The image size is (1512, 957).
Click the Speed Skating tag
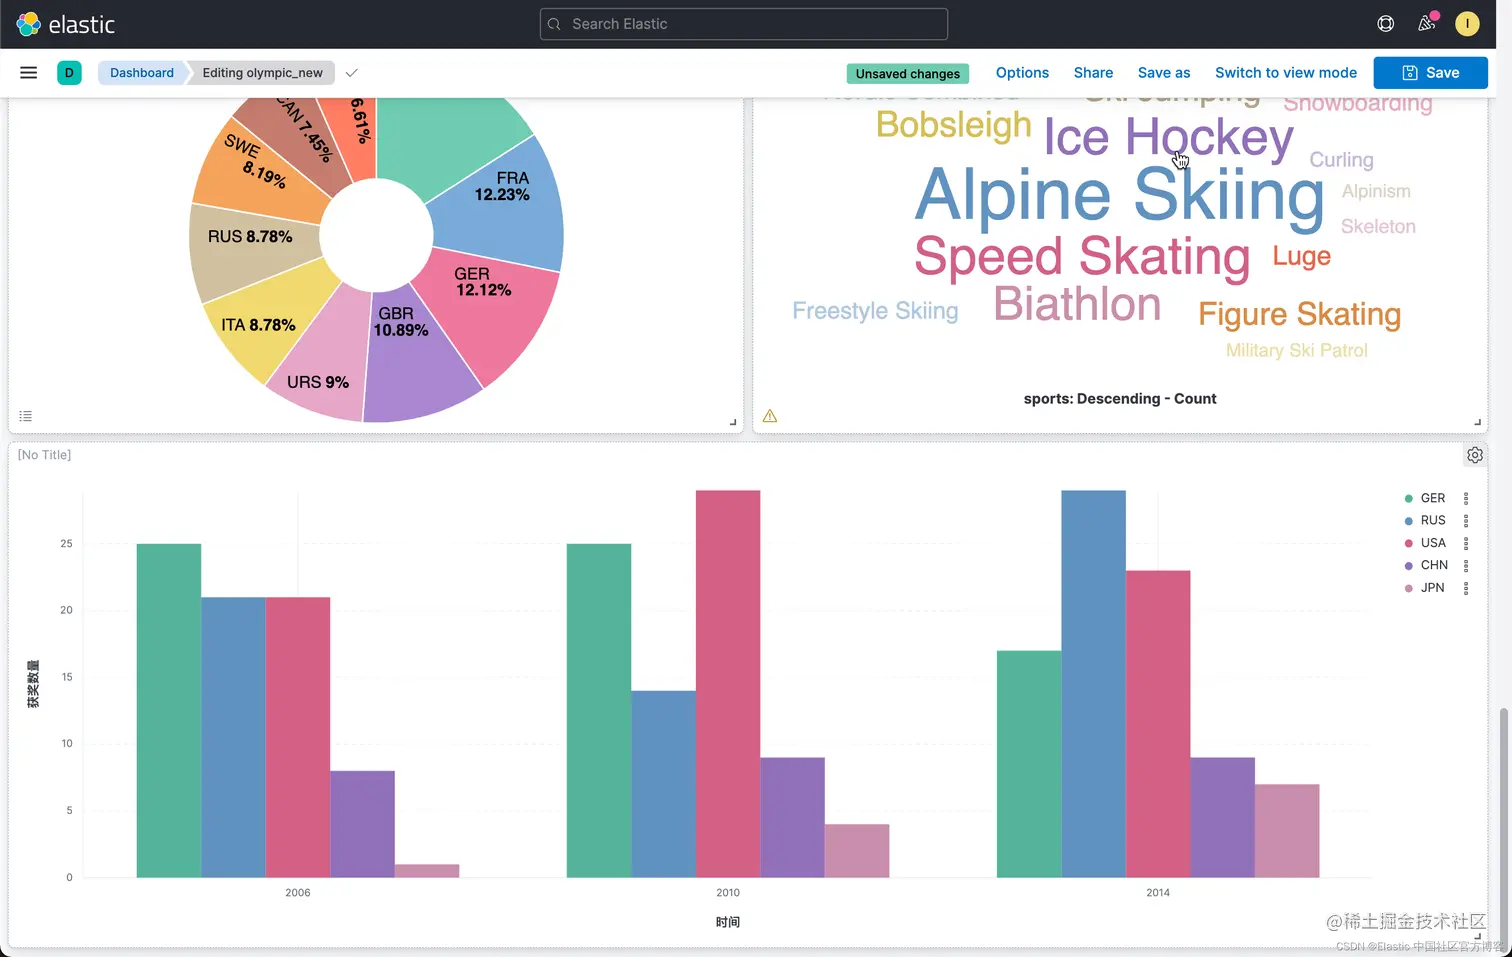(x=1082, y=257)
